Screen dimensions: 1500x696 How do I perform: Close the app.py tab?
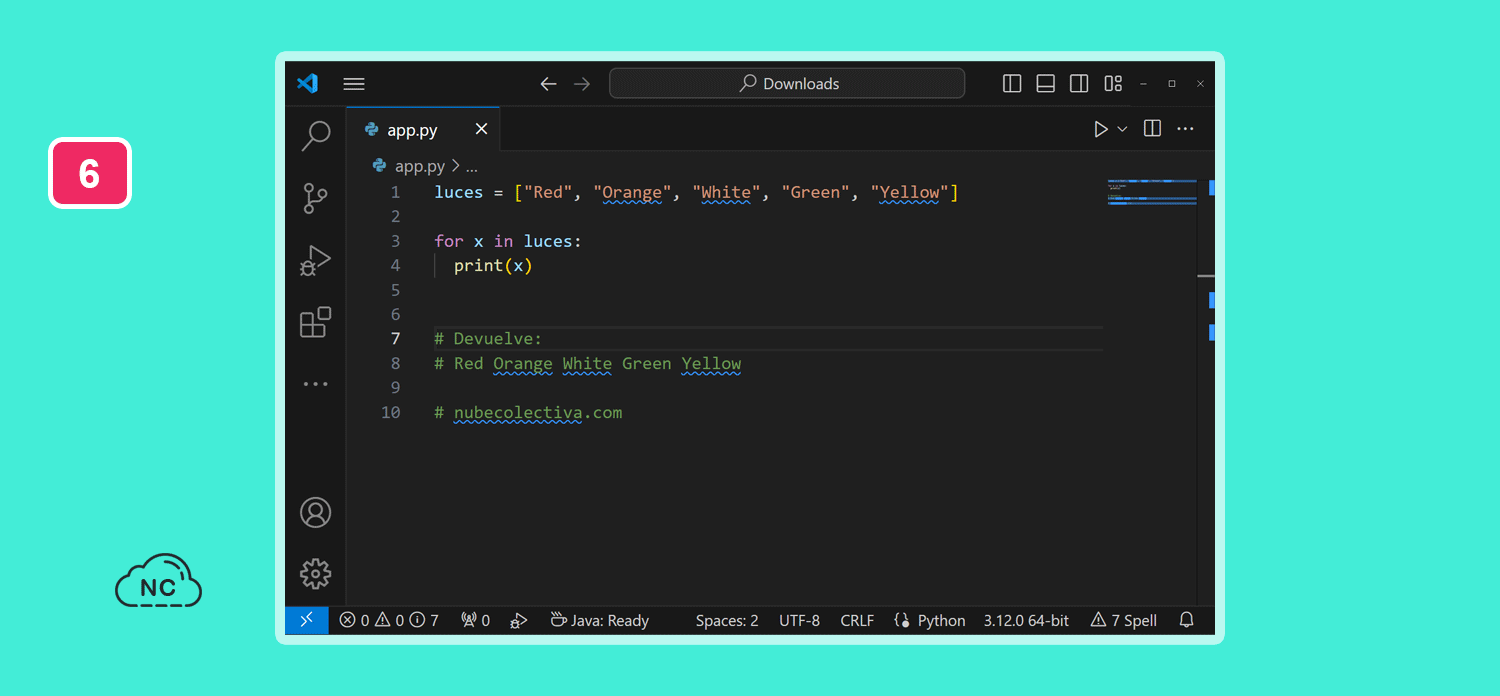pyautogui.click(x=481, y=129)
